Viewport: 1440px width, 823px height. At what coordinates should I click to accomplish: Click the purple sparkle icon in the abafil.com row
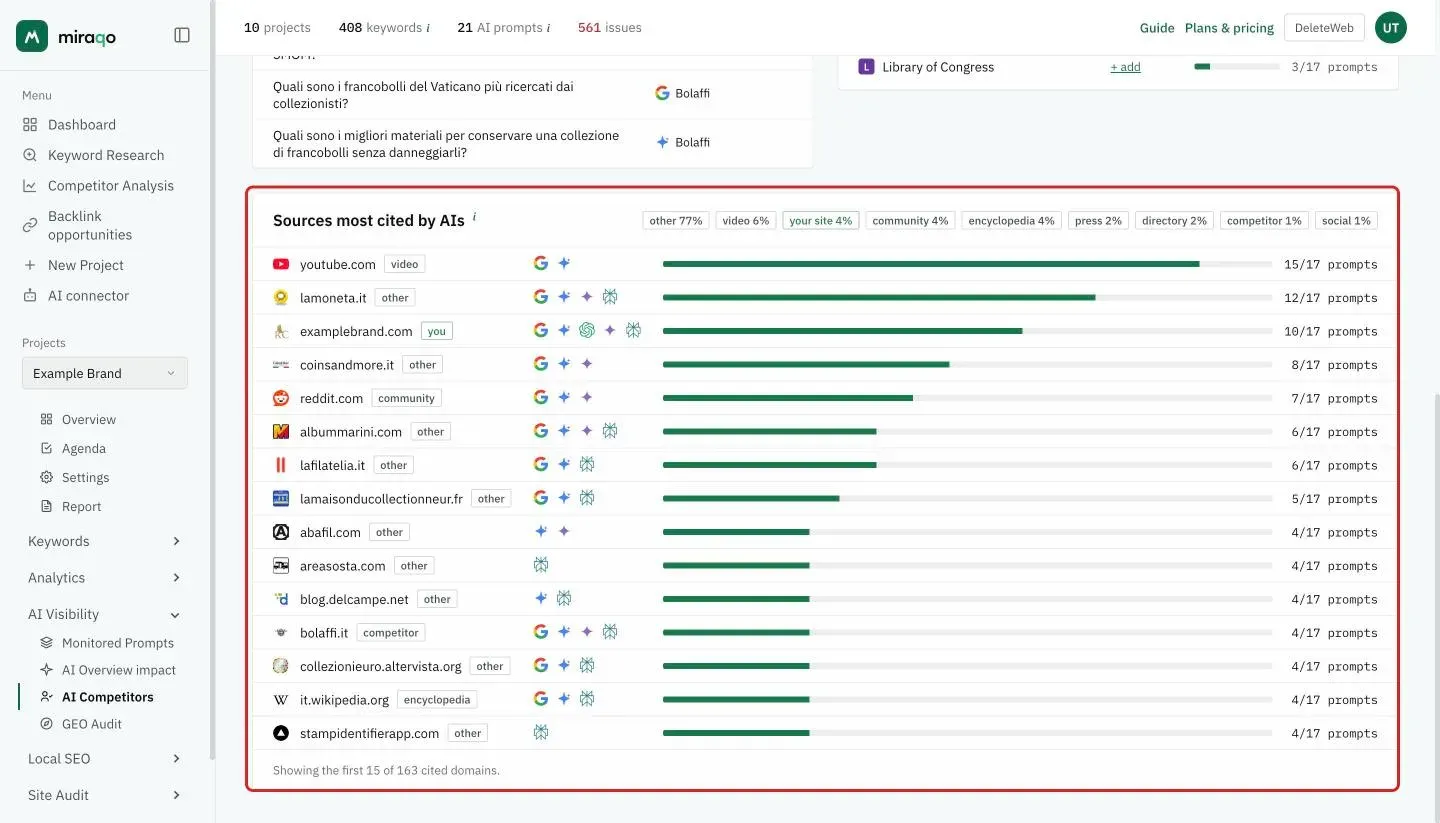pos(564,532)
